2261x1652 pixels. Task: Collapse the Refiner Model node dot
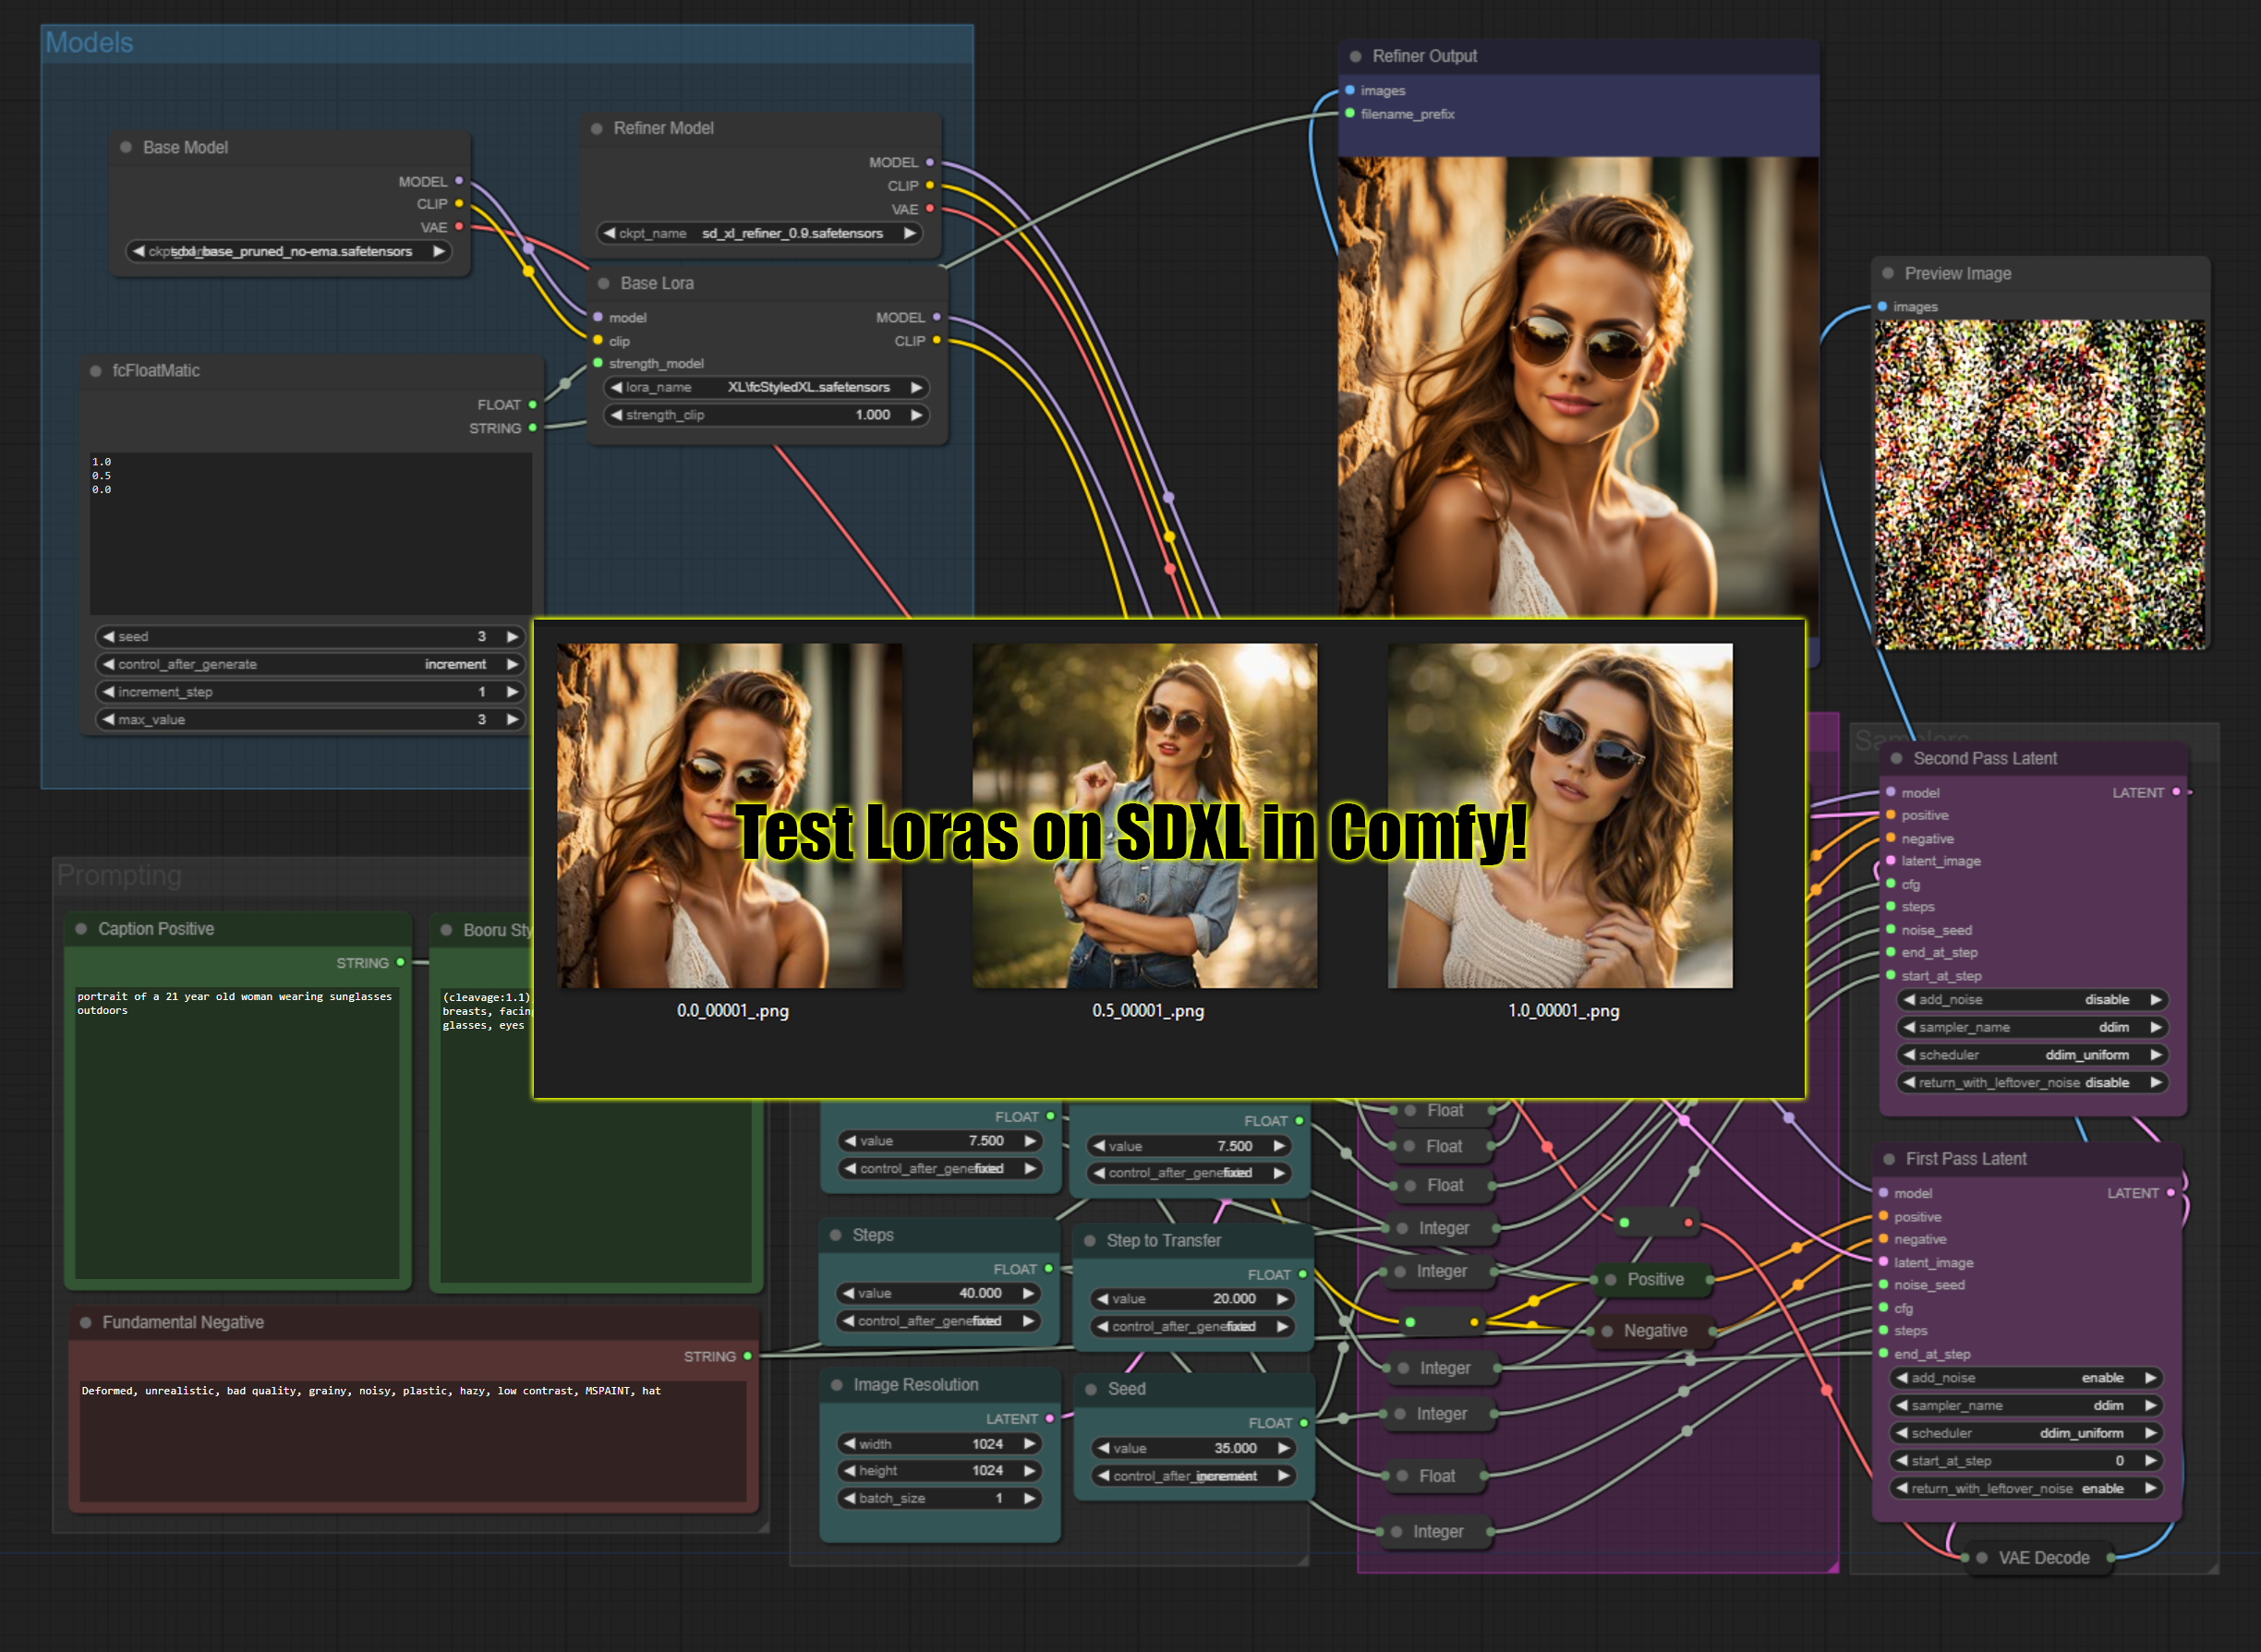coord(597,128)
